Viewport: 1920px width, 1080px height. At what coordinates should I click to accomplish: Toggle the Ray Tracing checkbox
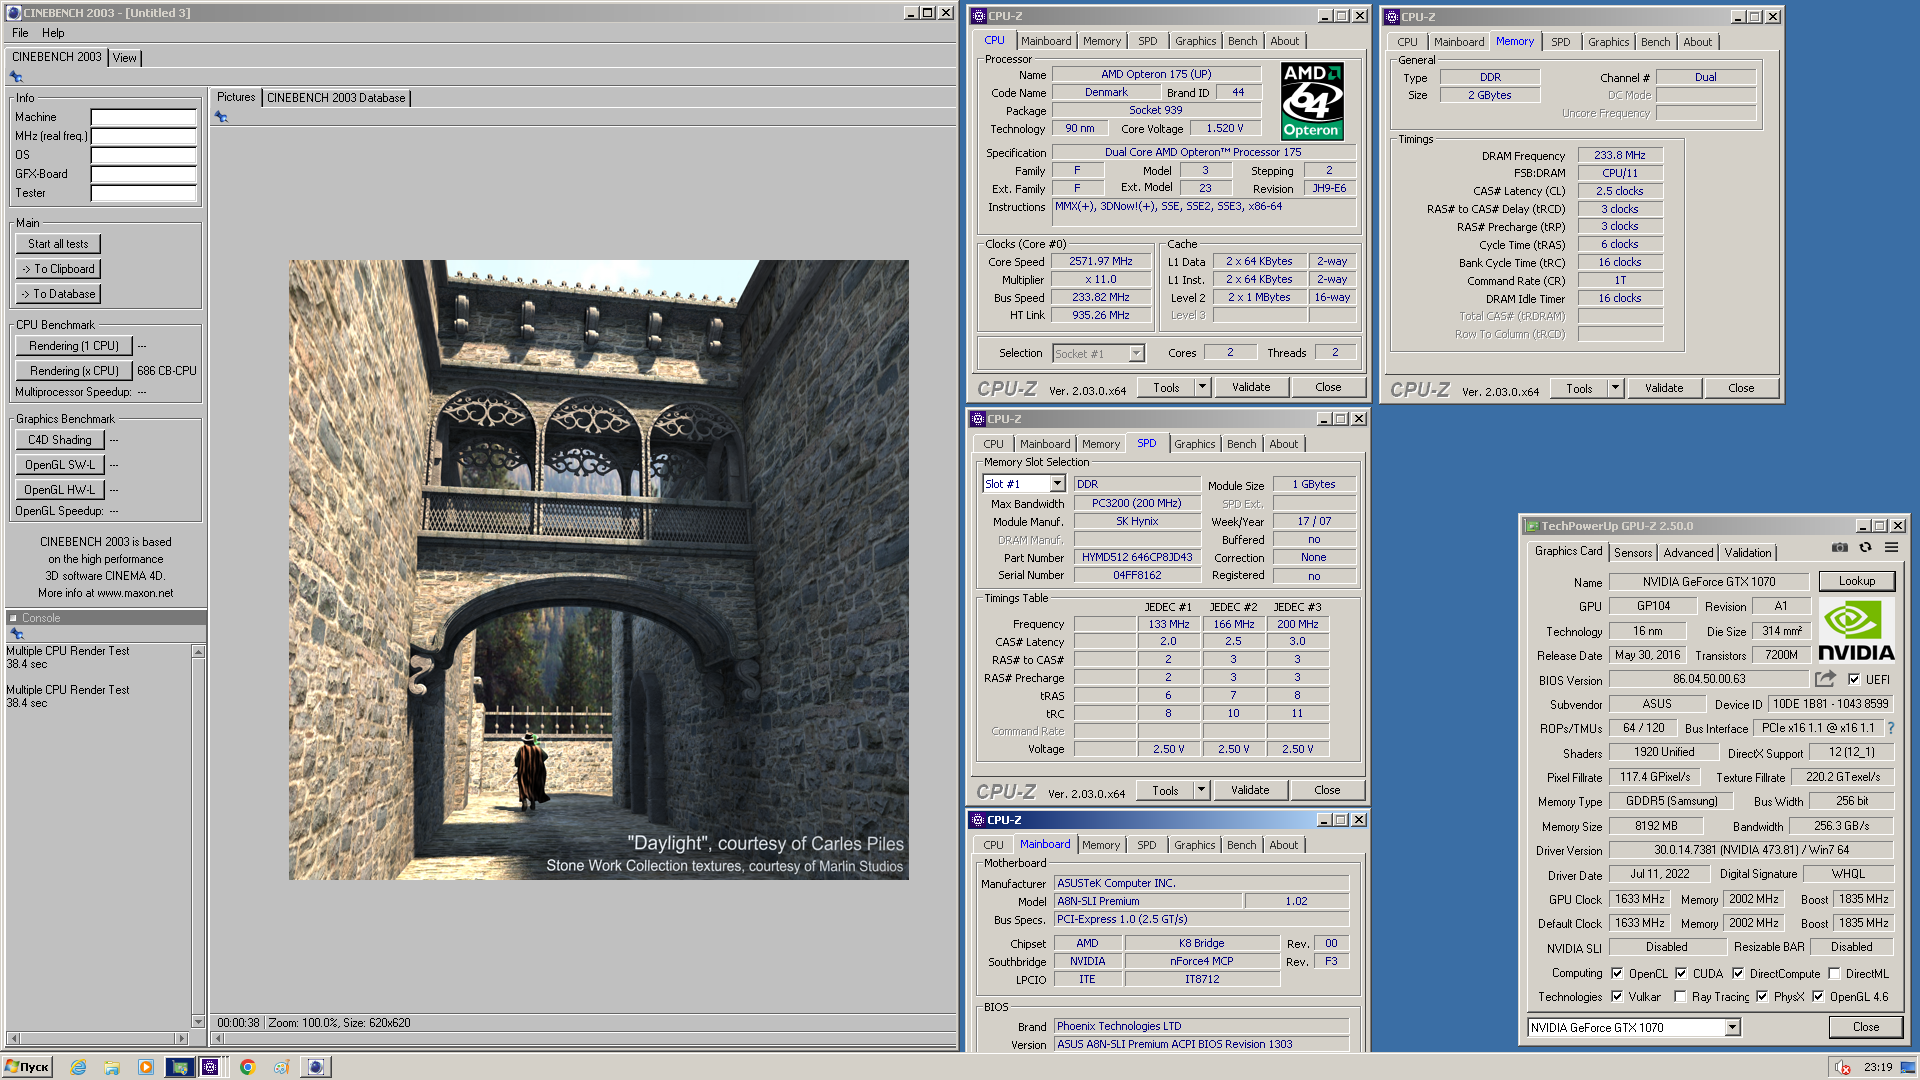tap(1680, 996)
